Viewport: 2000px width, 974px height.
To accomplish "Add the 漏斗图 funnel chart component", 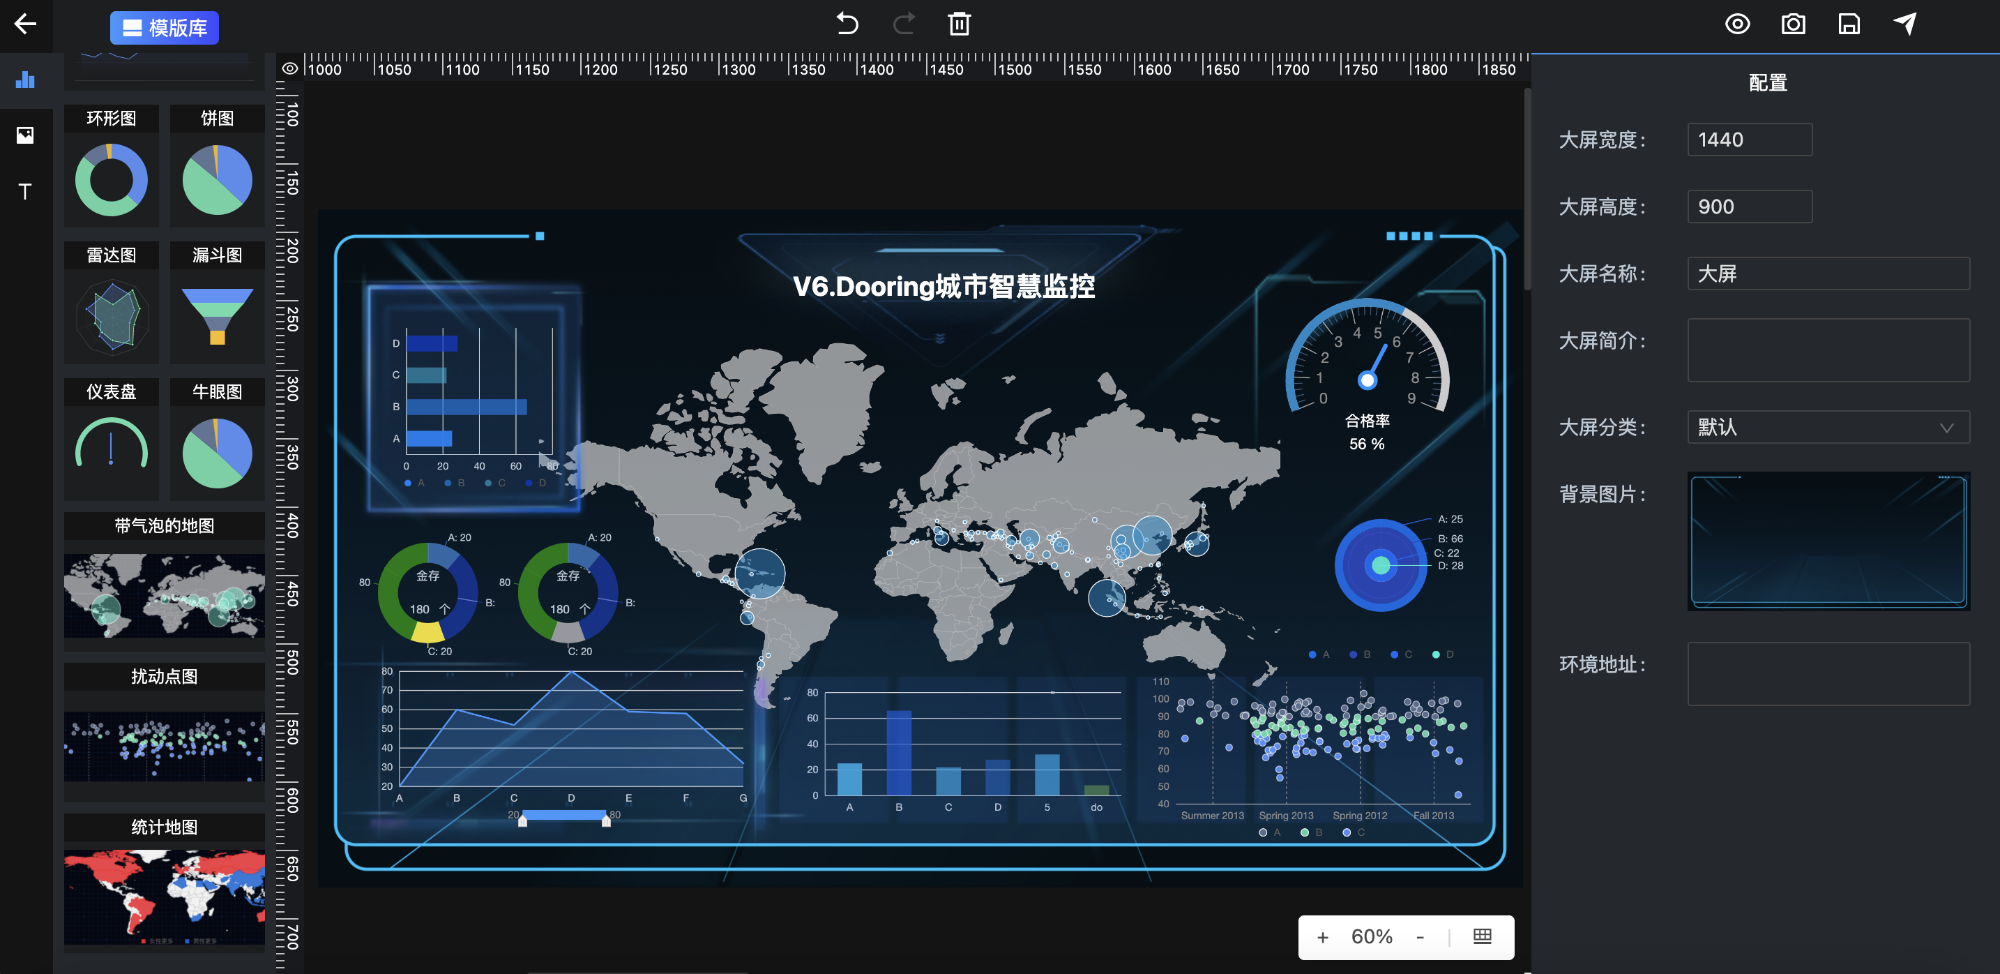I will (x=217, y=302).
